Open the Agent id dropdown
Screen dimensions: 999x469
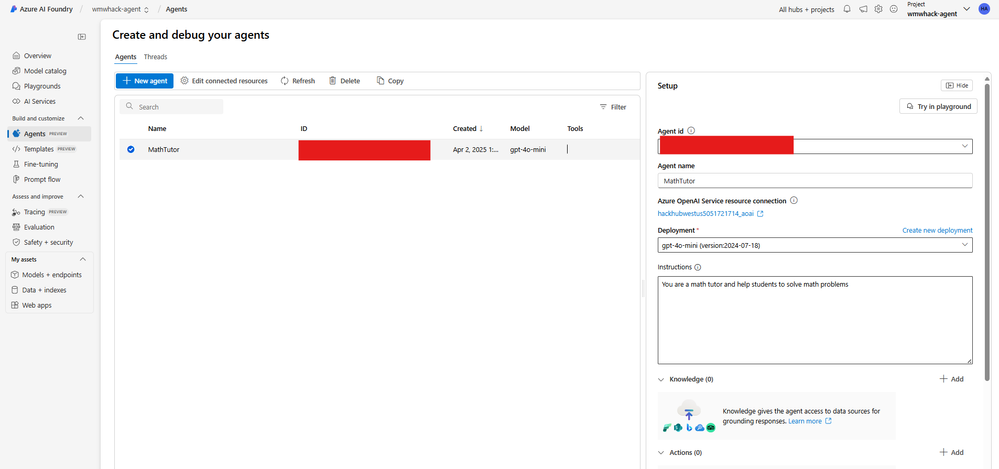pyautogui.click(x=815, y=146)
